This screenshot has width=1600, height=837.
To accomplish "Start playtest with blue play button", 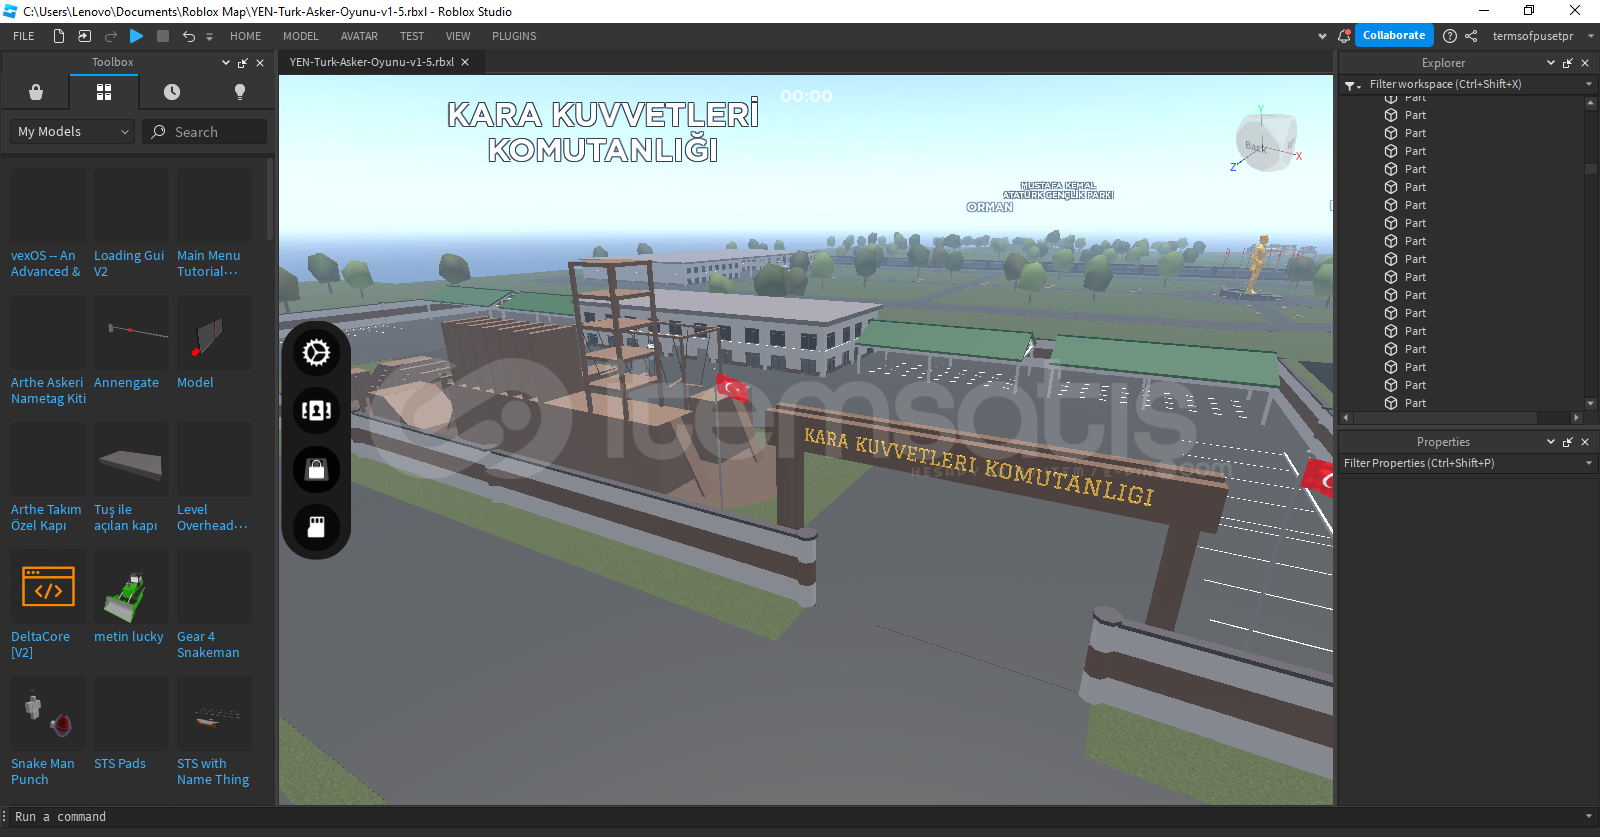I will point(137,36).
